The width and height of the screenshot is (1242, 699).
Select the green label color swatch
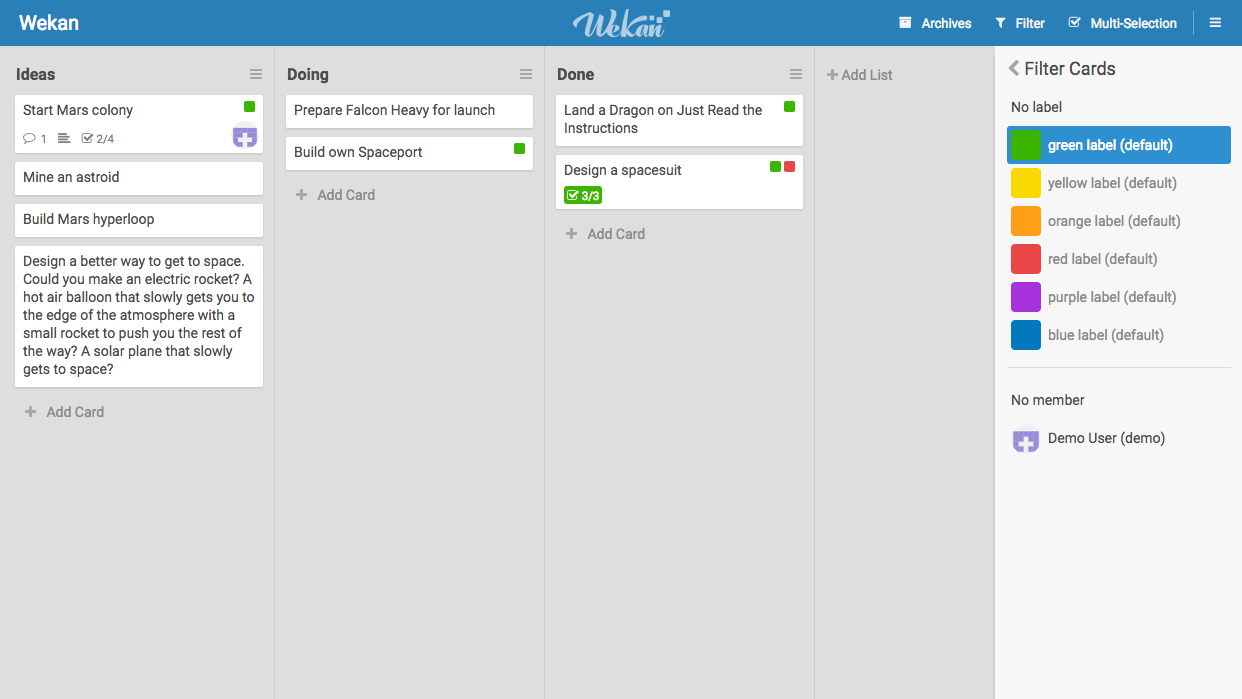[1025, 145]
